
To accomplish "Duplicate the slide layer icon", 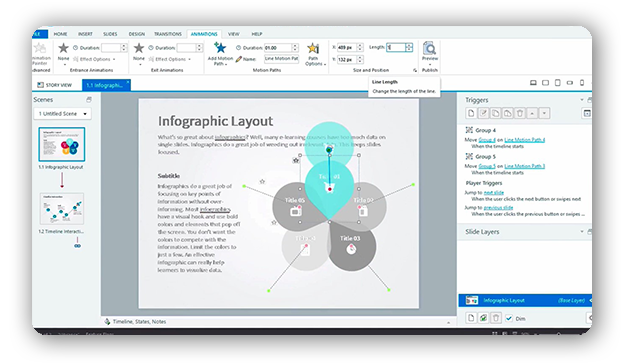I will pos(483,318).
